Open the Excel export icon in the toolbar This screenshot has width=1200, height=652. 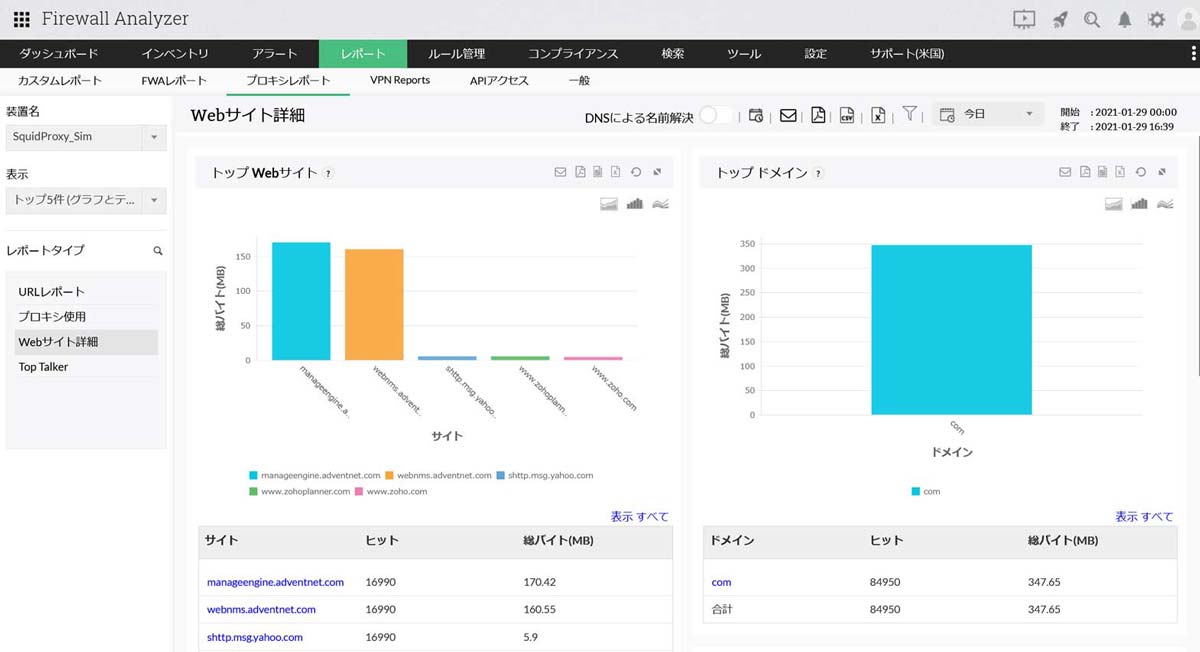pos(877,115)
